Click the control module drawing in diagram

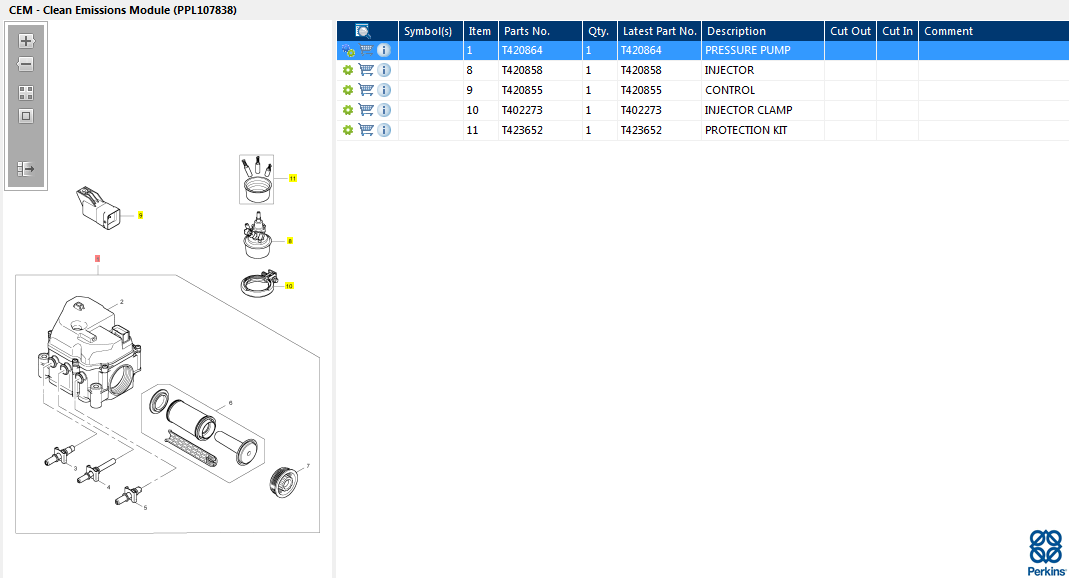[x=99, y=208]
